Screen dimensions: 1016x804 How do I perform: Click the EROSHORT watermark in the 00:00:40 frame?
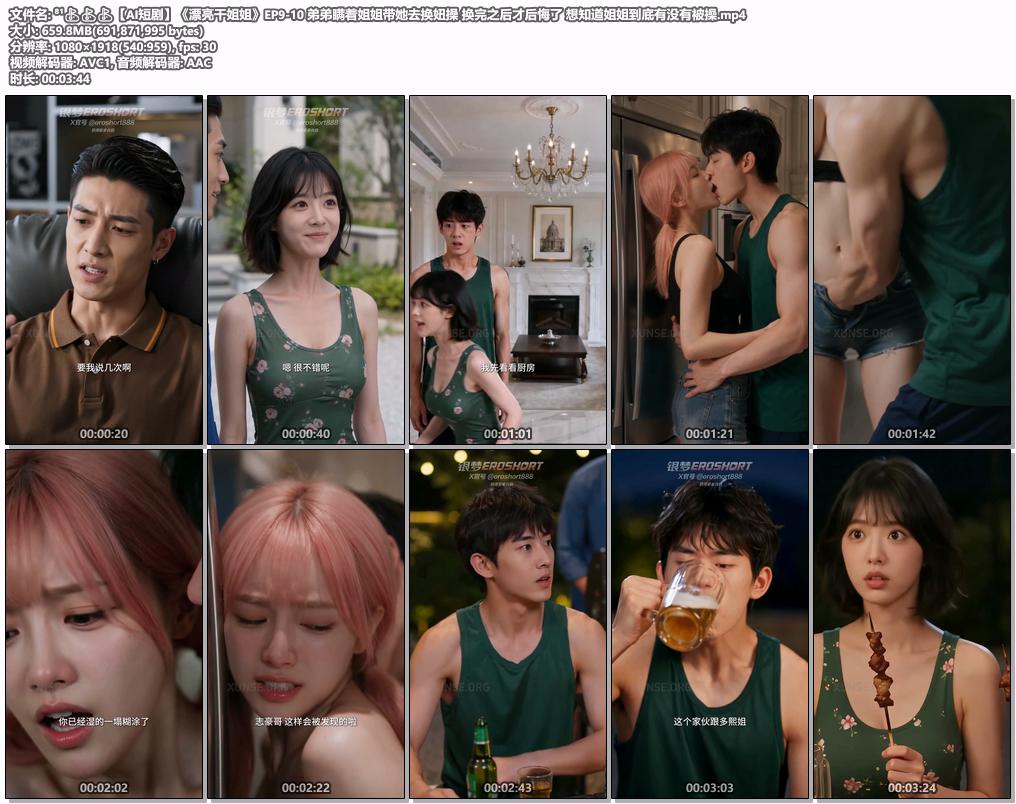(306, 111)
